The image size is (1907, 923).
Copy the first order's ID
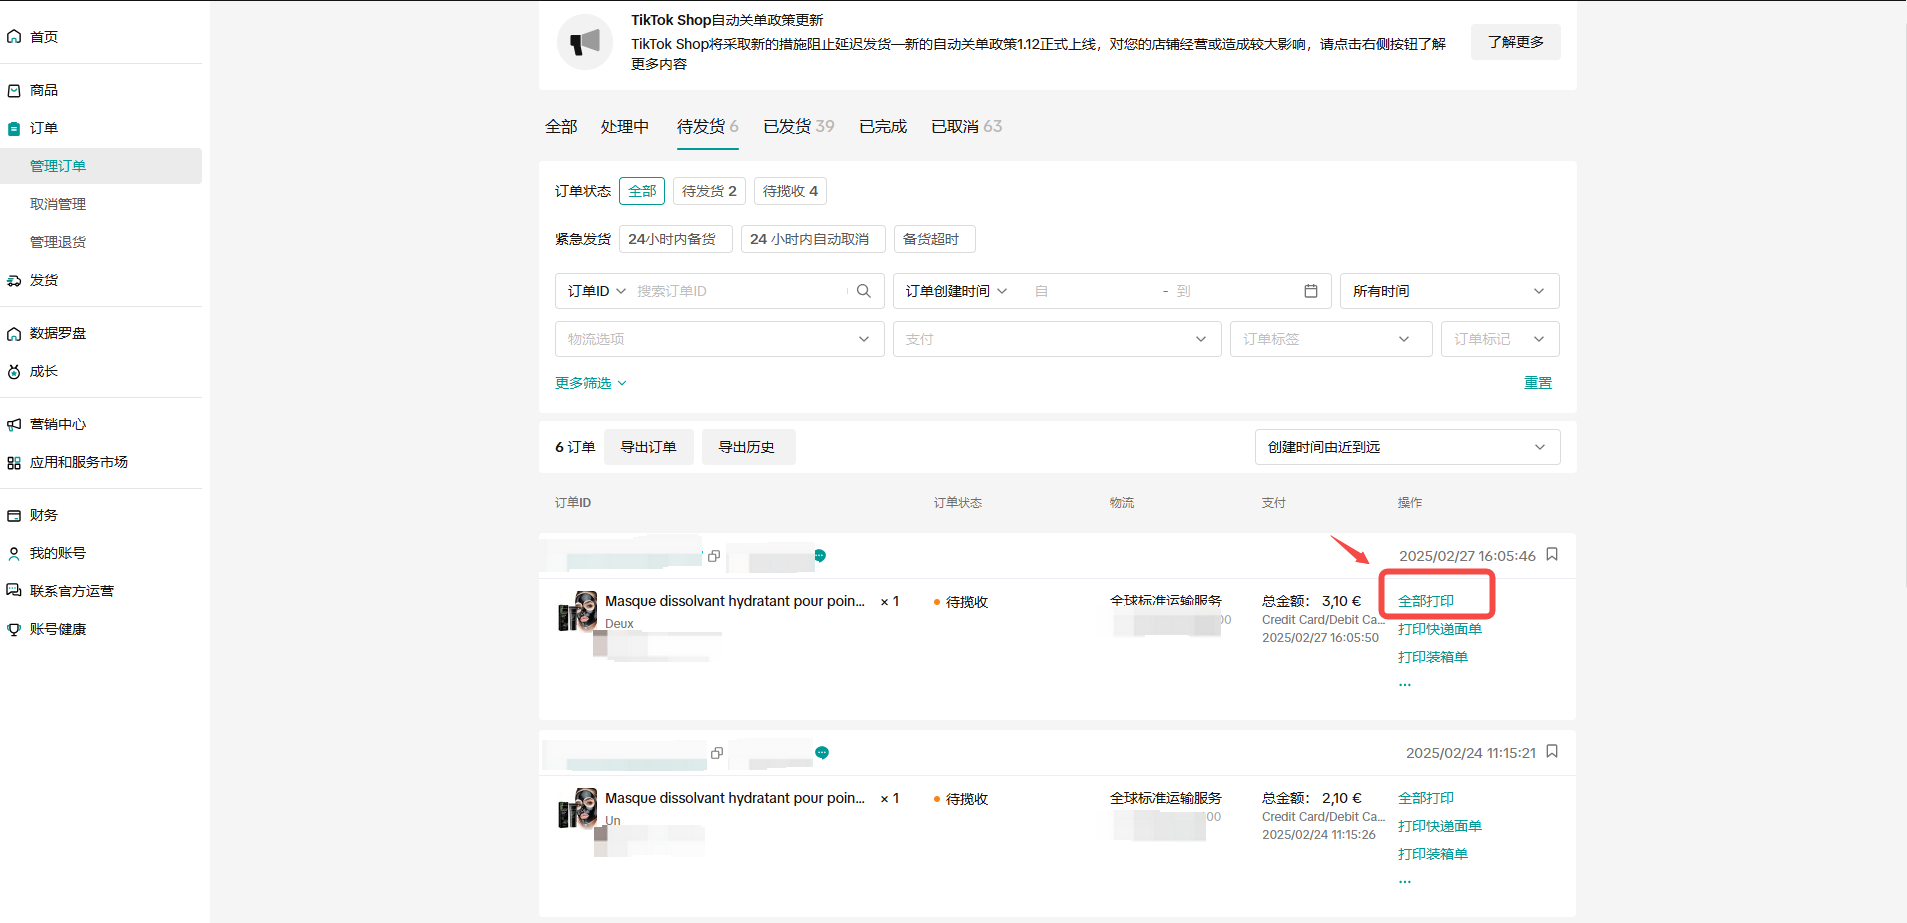(x=714, y=556)
